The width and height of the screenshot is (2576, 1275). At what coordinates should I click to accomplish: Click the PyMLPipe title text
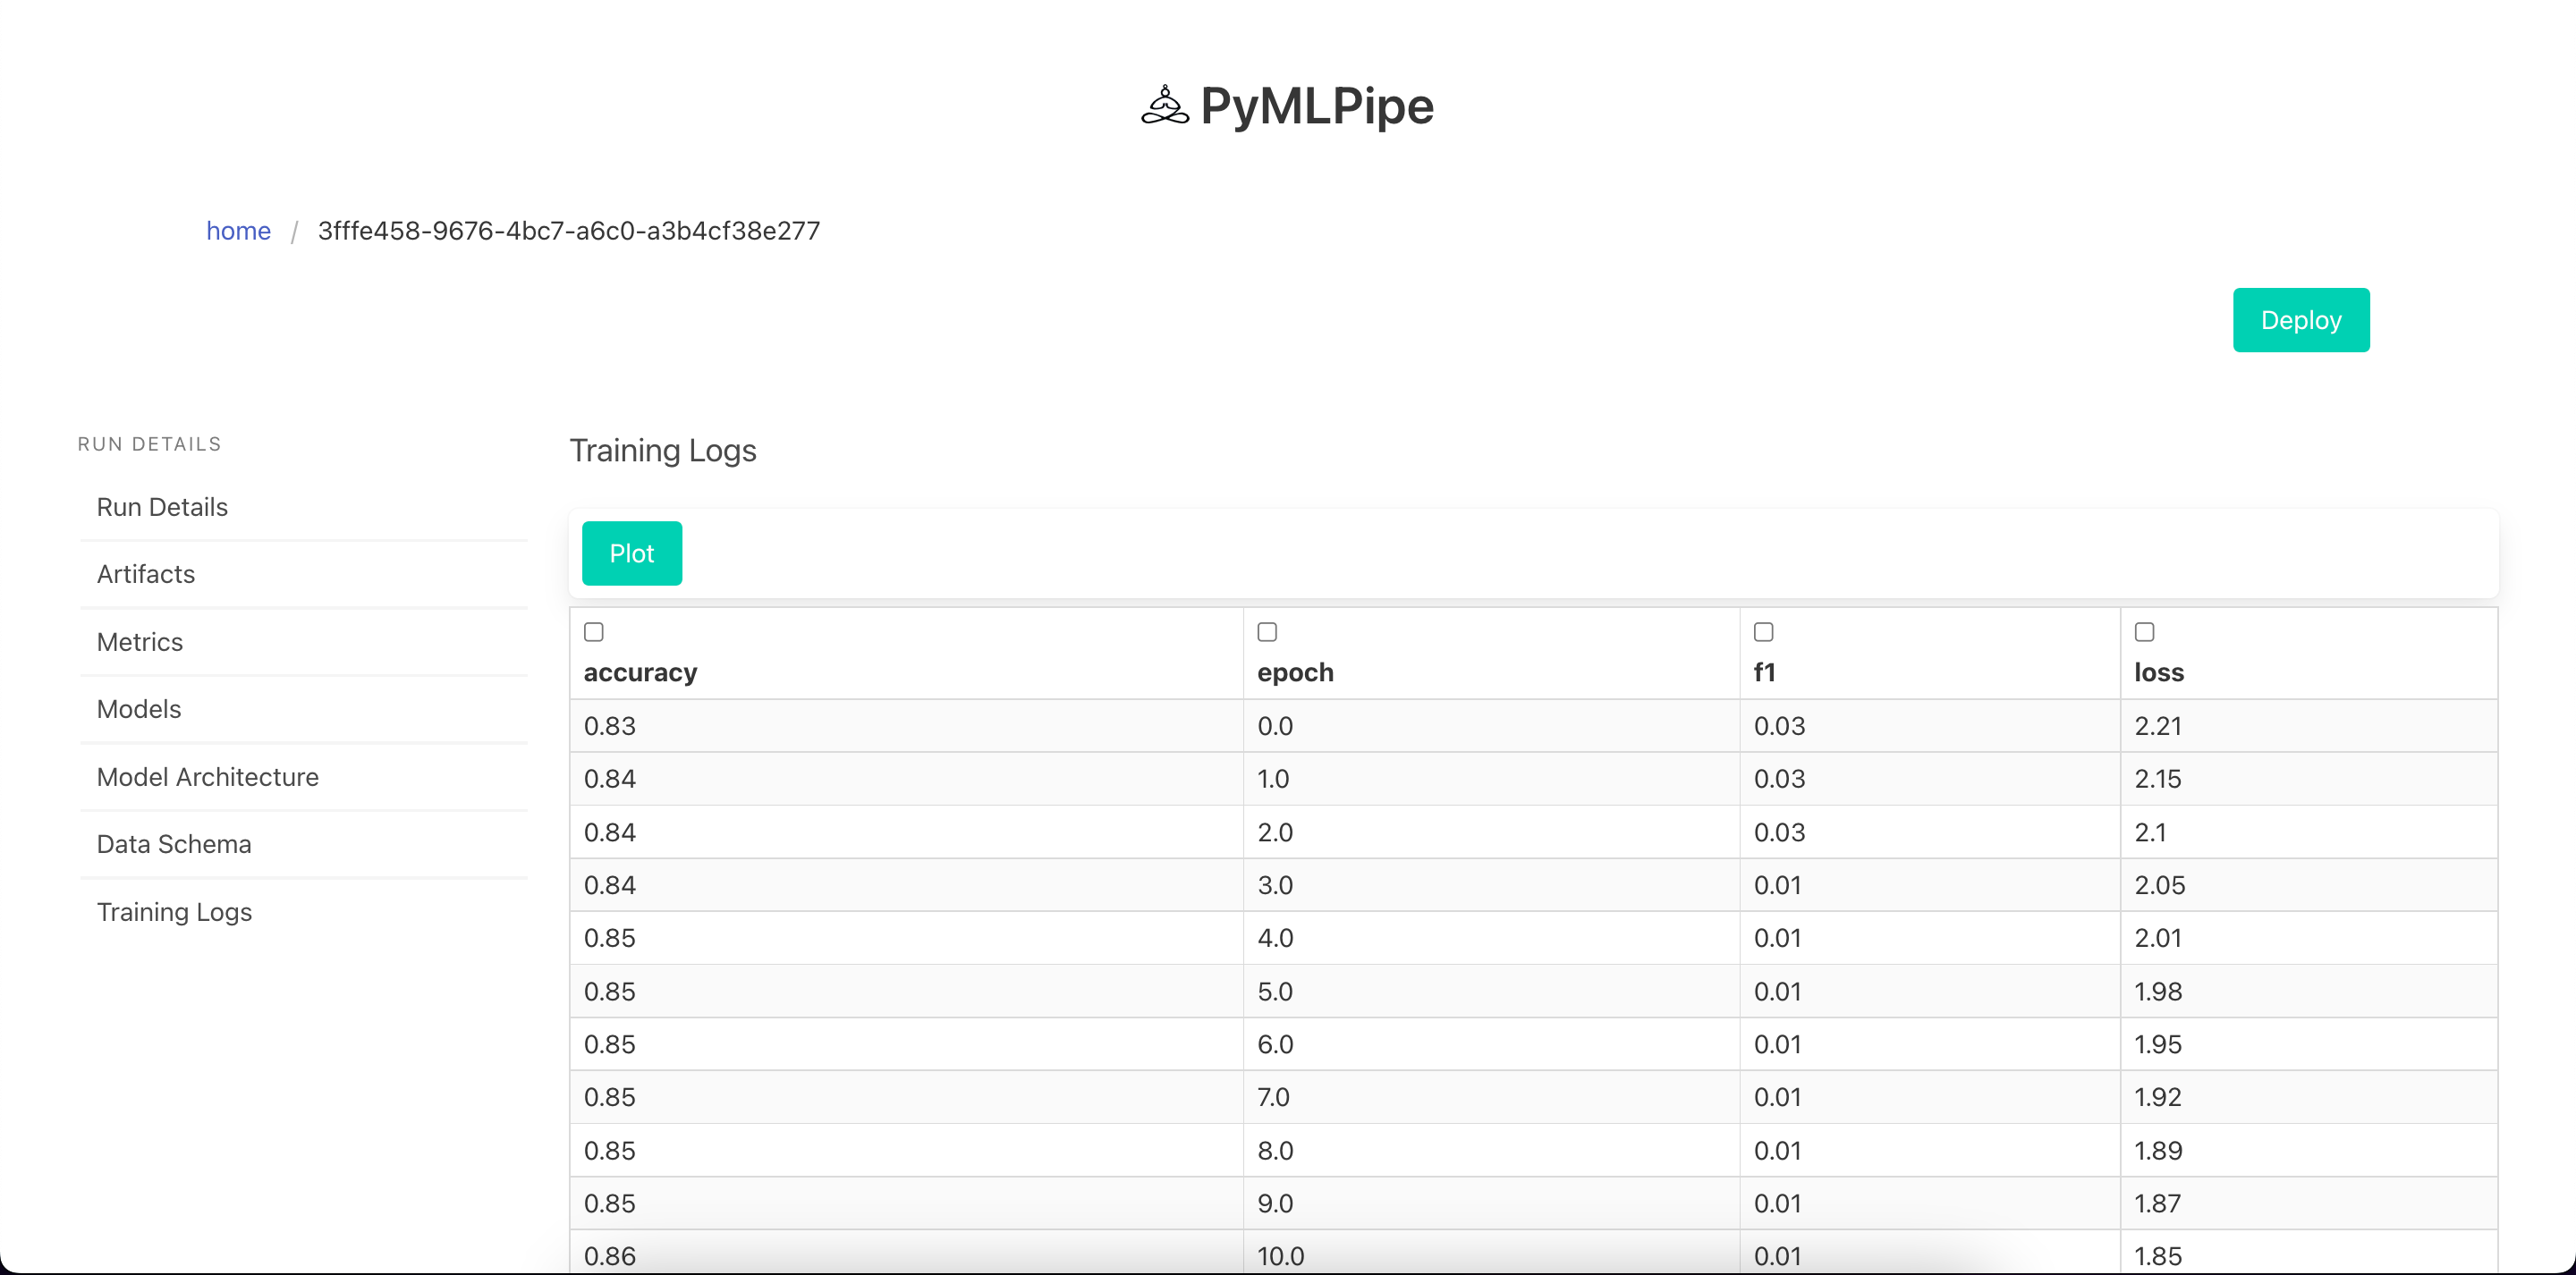click(x=1316, y=106)
